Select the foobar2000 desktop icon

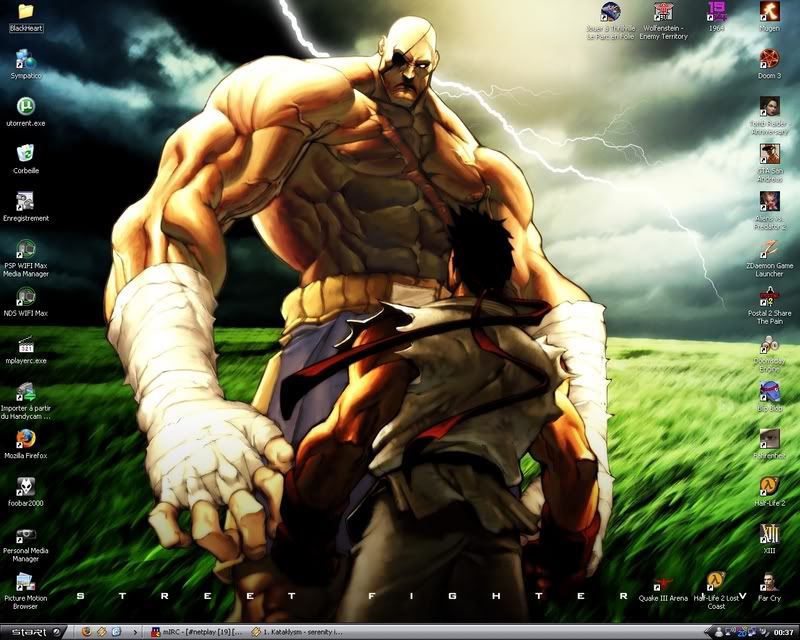(26, 492)
